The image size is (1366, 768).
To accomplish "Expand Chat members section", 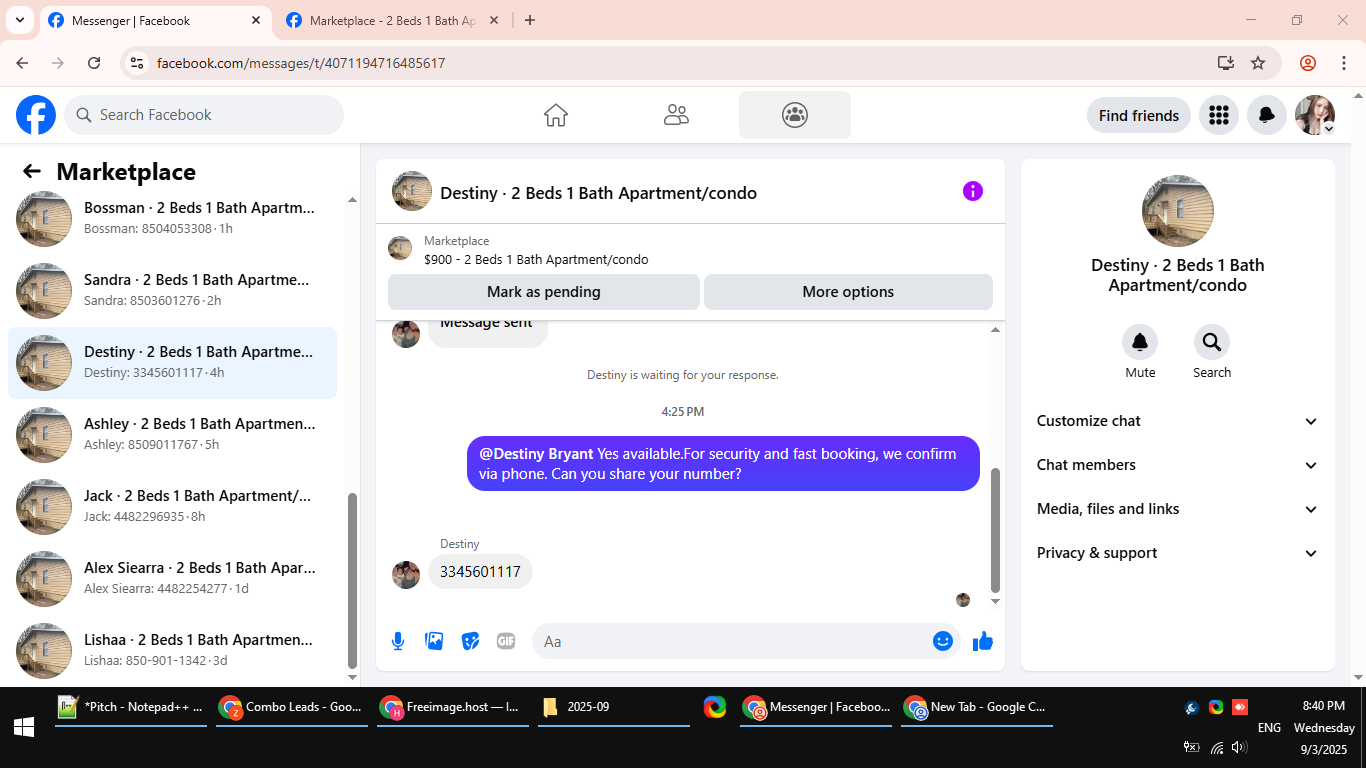I will tap(1178, 465).
